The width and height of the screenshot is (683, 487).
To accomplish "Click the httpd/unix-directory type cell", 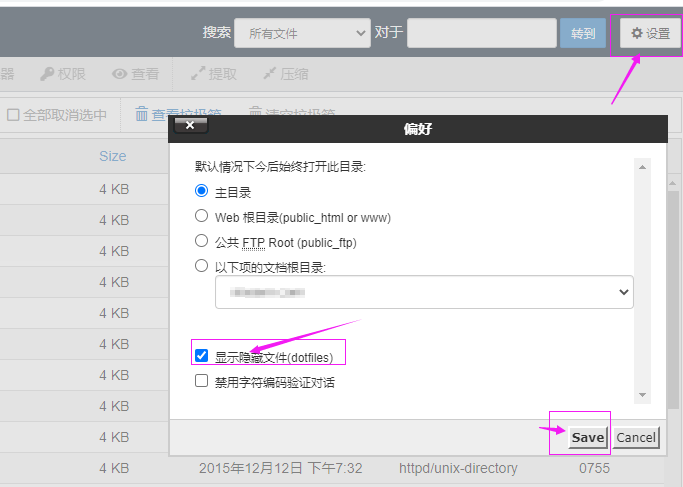I will tap(458, 468).
